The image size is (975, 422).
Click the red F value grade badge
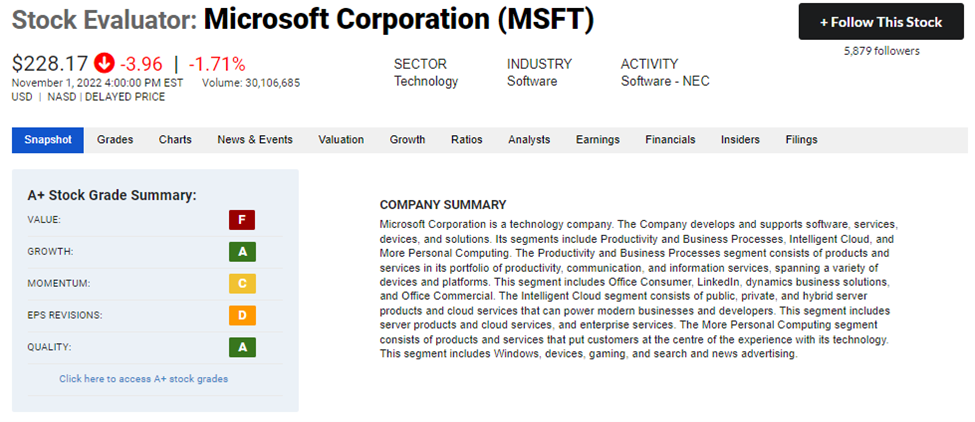pos(242,220)
